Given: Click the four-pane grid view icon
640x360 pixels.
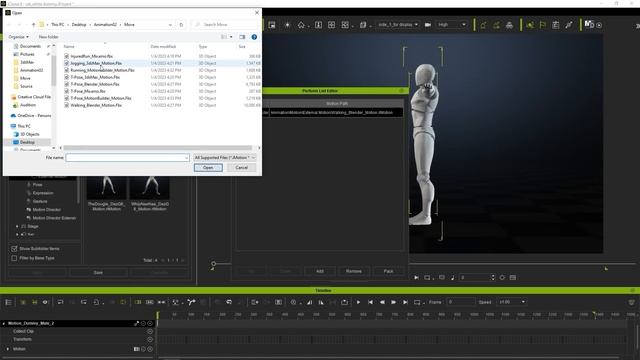Looking at the screenshot, I should 331,25.
